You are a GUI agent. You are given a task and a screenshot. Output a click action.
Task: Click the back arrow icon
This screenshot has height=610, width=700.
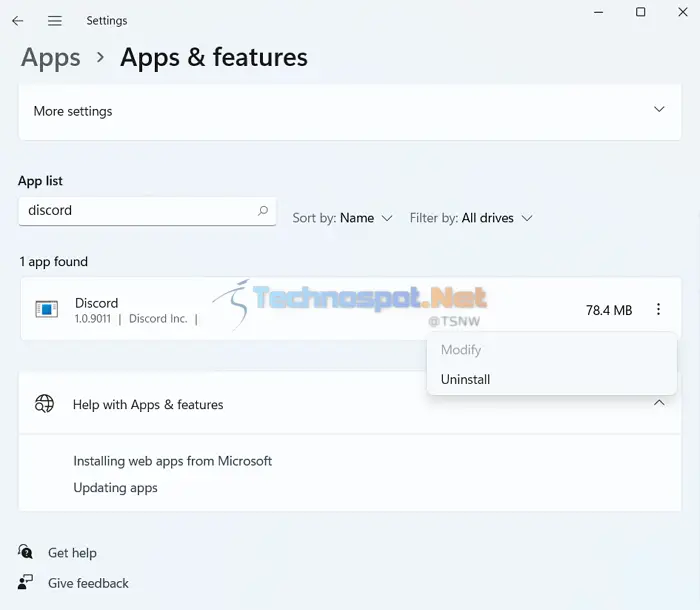[18, 21]
